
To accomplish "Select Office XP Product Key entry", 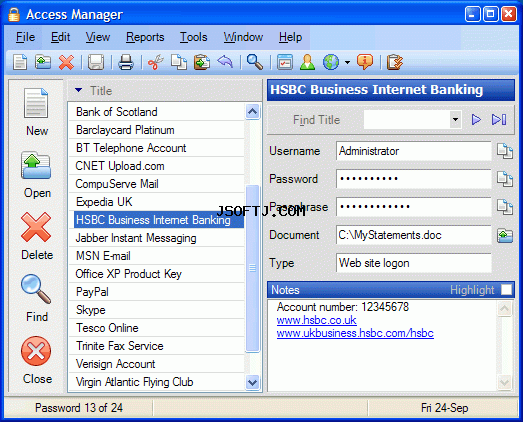I will pyautogui.click(x=156, y=274).
